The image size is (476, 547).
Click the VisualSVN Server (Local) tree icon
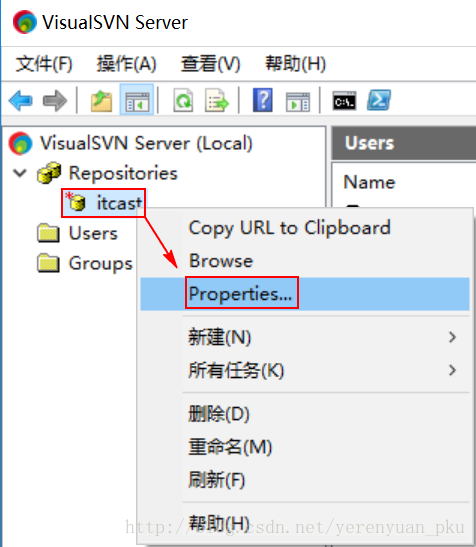(x=21, y=143)
